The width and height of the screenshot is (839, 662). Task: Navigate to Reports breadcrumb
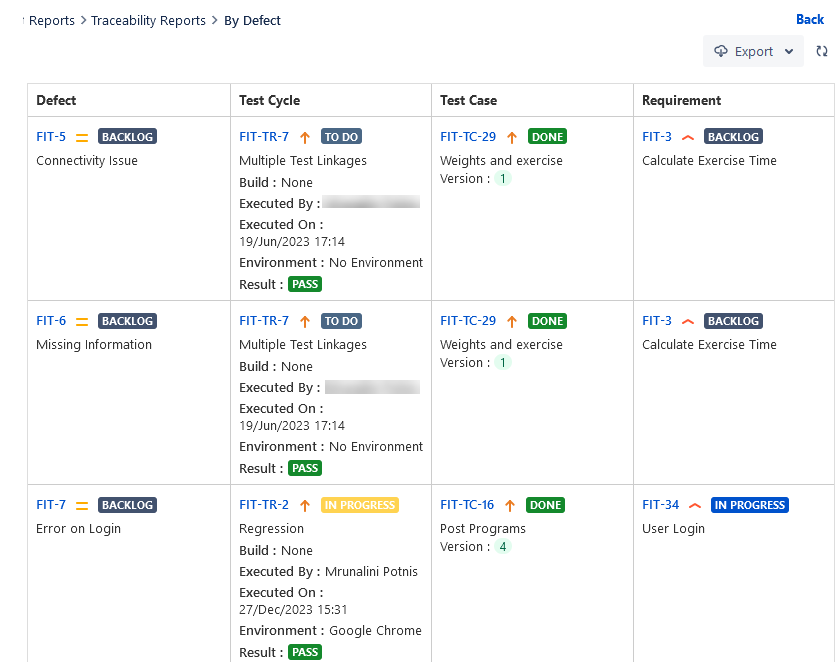coord(51,20)
